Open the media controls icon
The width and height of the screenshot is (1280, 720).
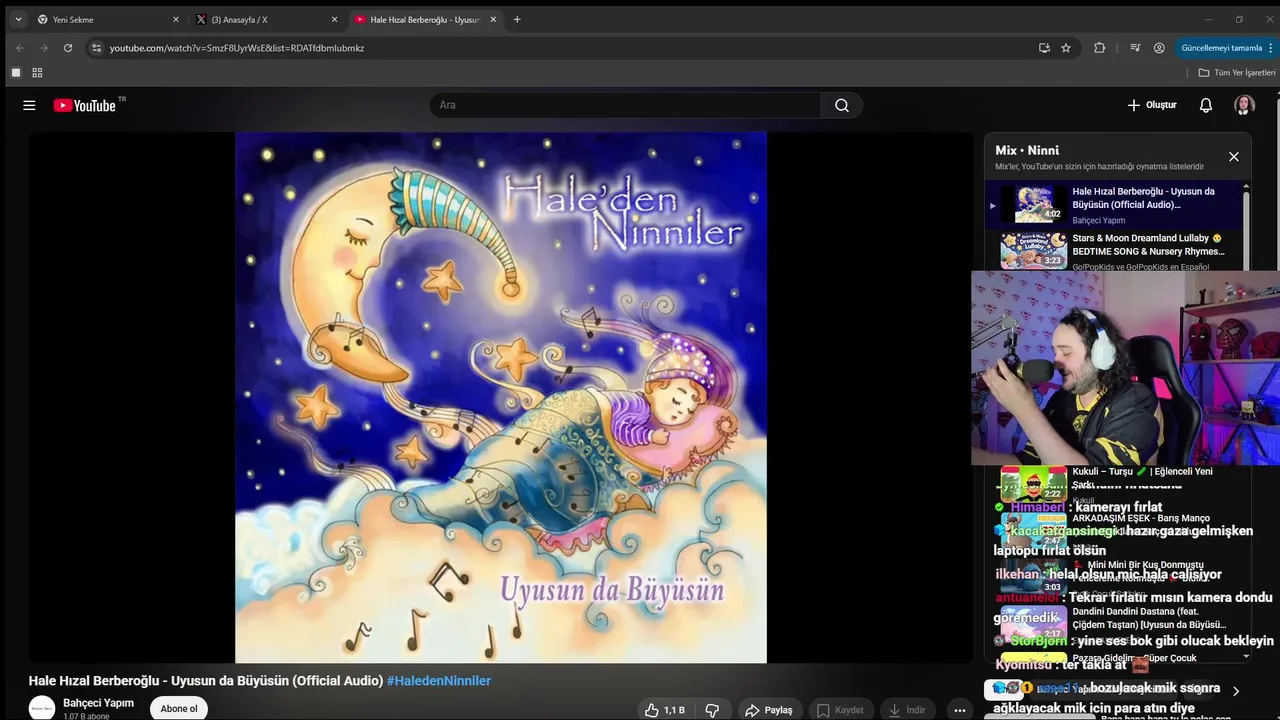pyautogui.click(x=1135, y=48)
